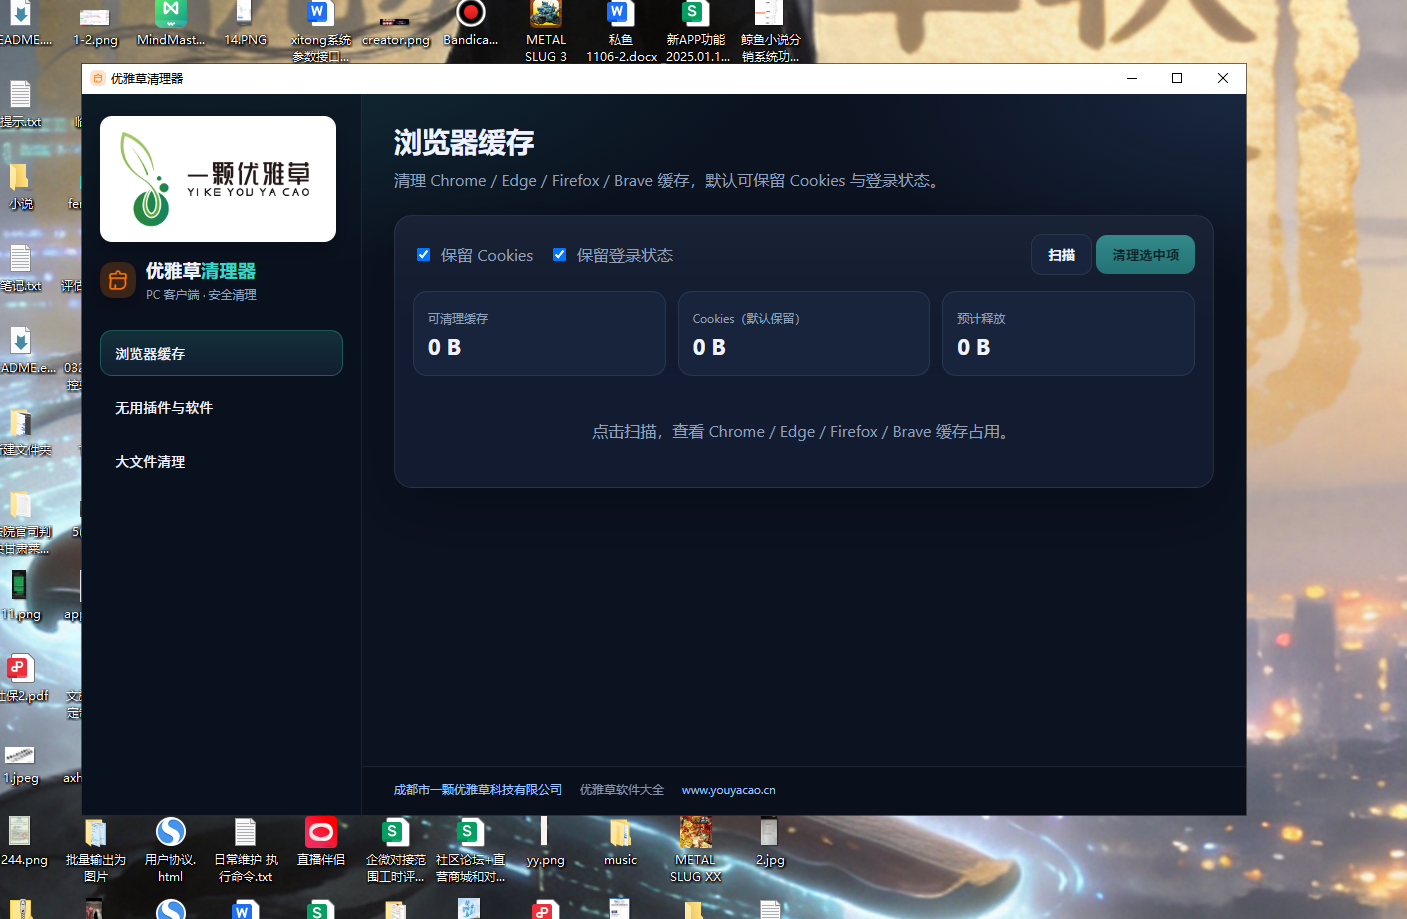Screen dimensions: 1407x919
Task: Toggle the 保留 Cookies checkbox
Action: click(x=424, y=255)
